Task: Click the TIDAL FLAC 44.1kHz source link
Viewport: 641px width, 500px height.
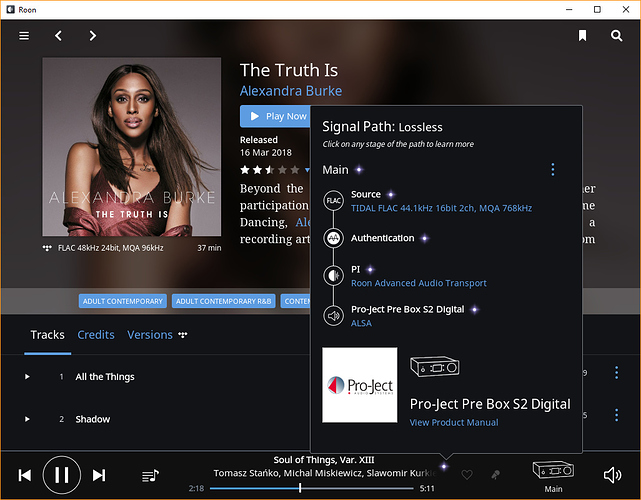Action: point(442,208)
